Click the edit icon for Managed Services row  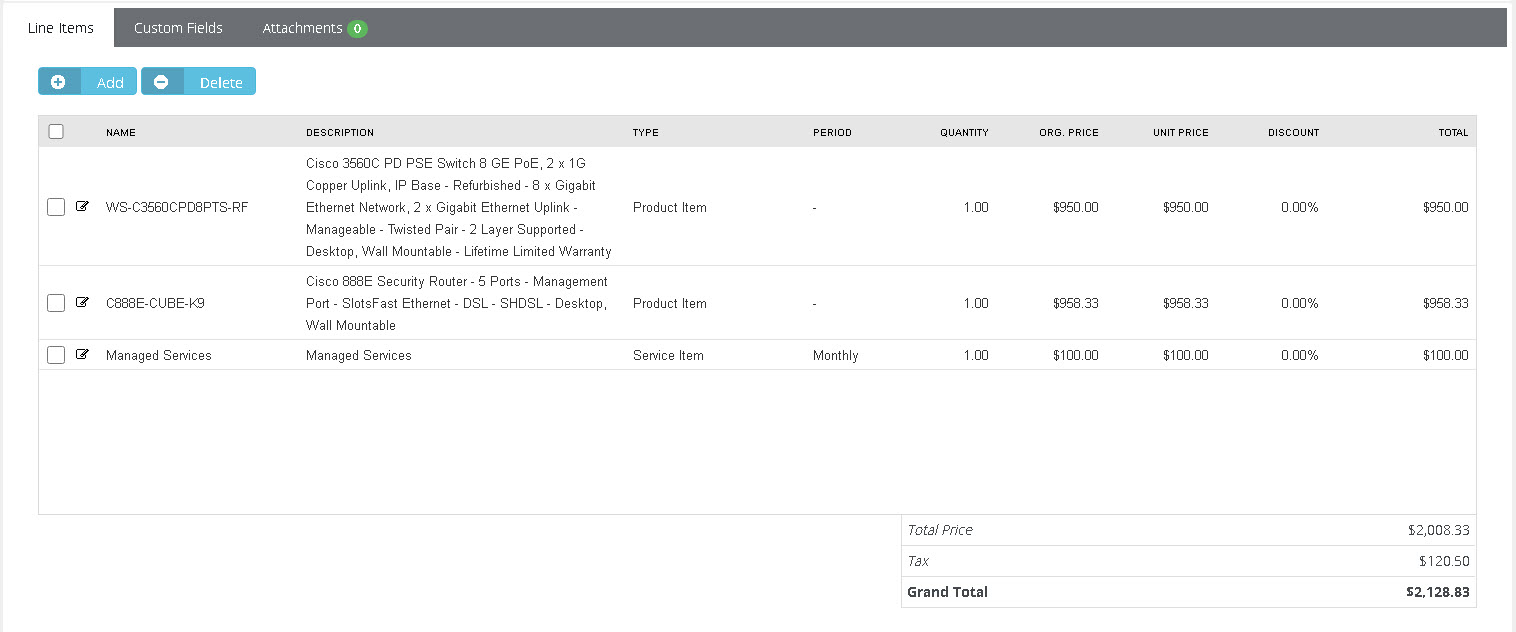click(x=83, y=355)
